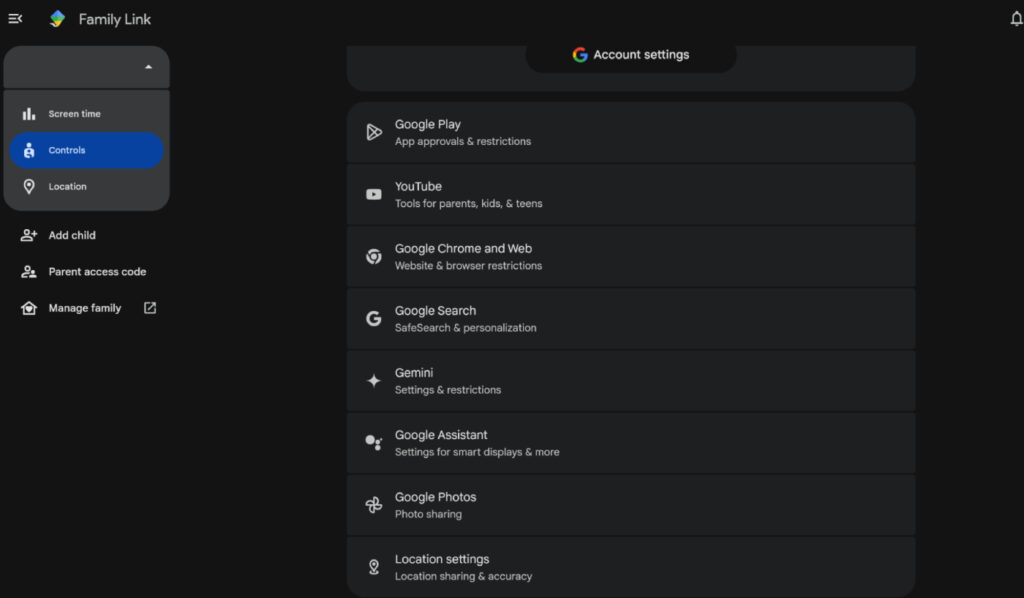Click the Family Link logo
This screenshot has width=1024, height=598.
pyautogui.click(x=57, y=18)
